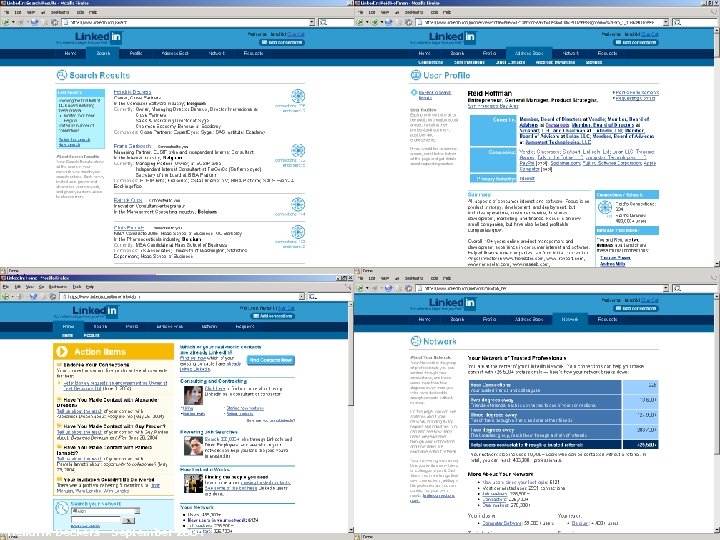Image resolution: width=720 pixels, height=540 pixels.
Task: Open the Back history dropdown arrow in the Search Results window
Action: click(x=12, y=22)
